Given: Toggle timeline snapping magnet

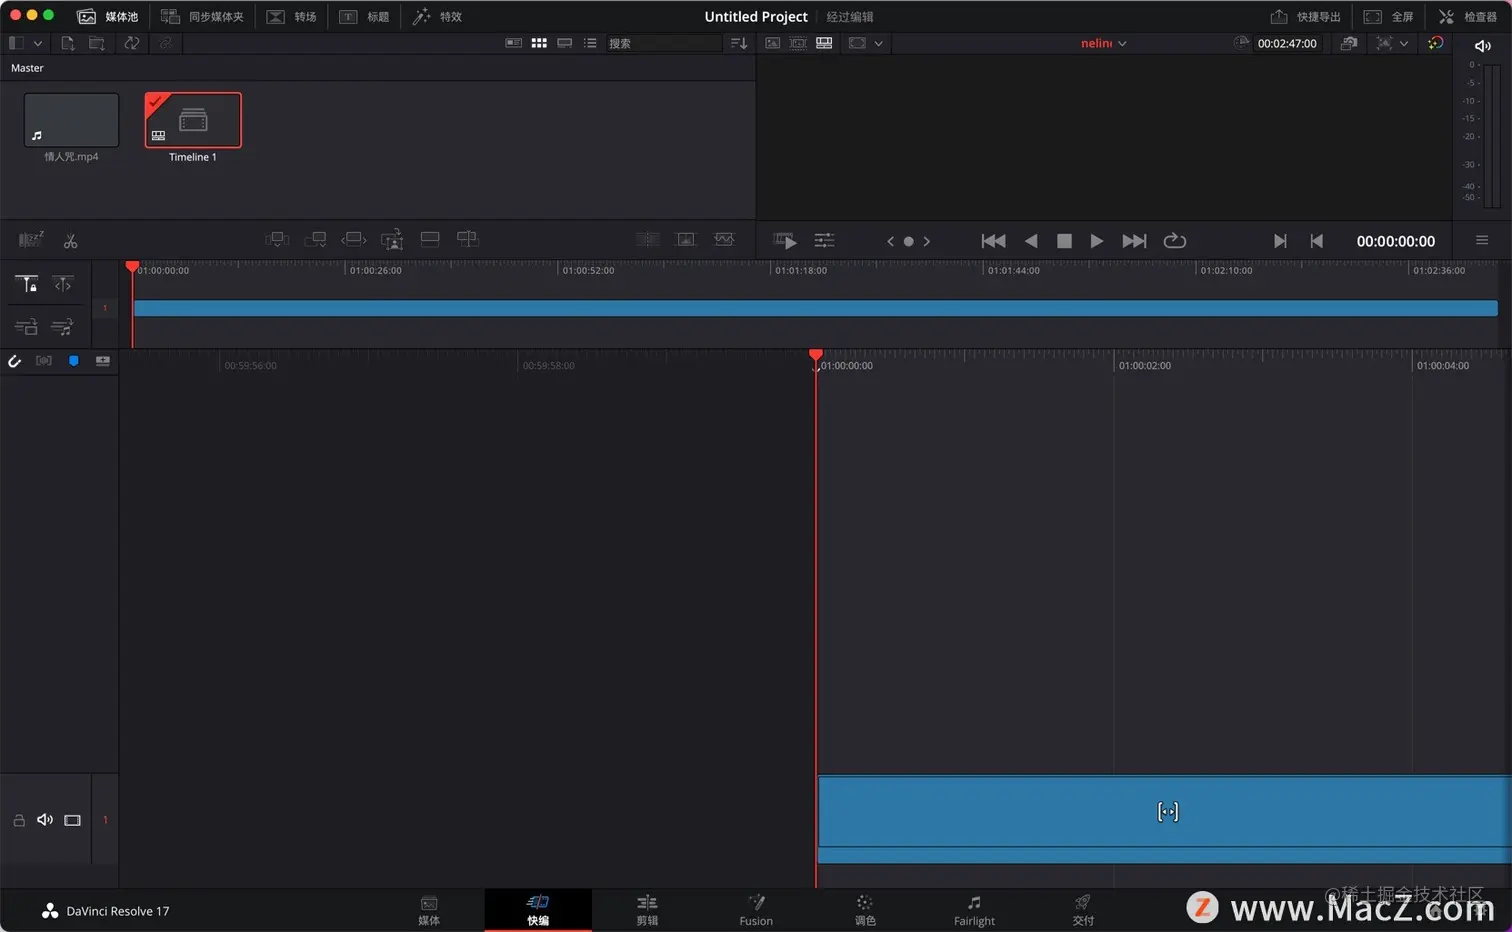Looking at the screenshot, I should point(14,361).
